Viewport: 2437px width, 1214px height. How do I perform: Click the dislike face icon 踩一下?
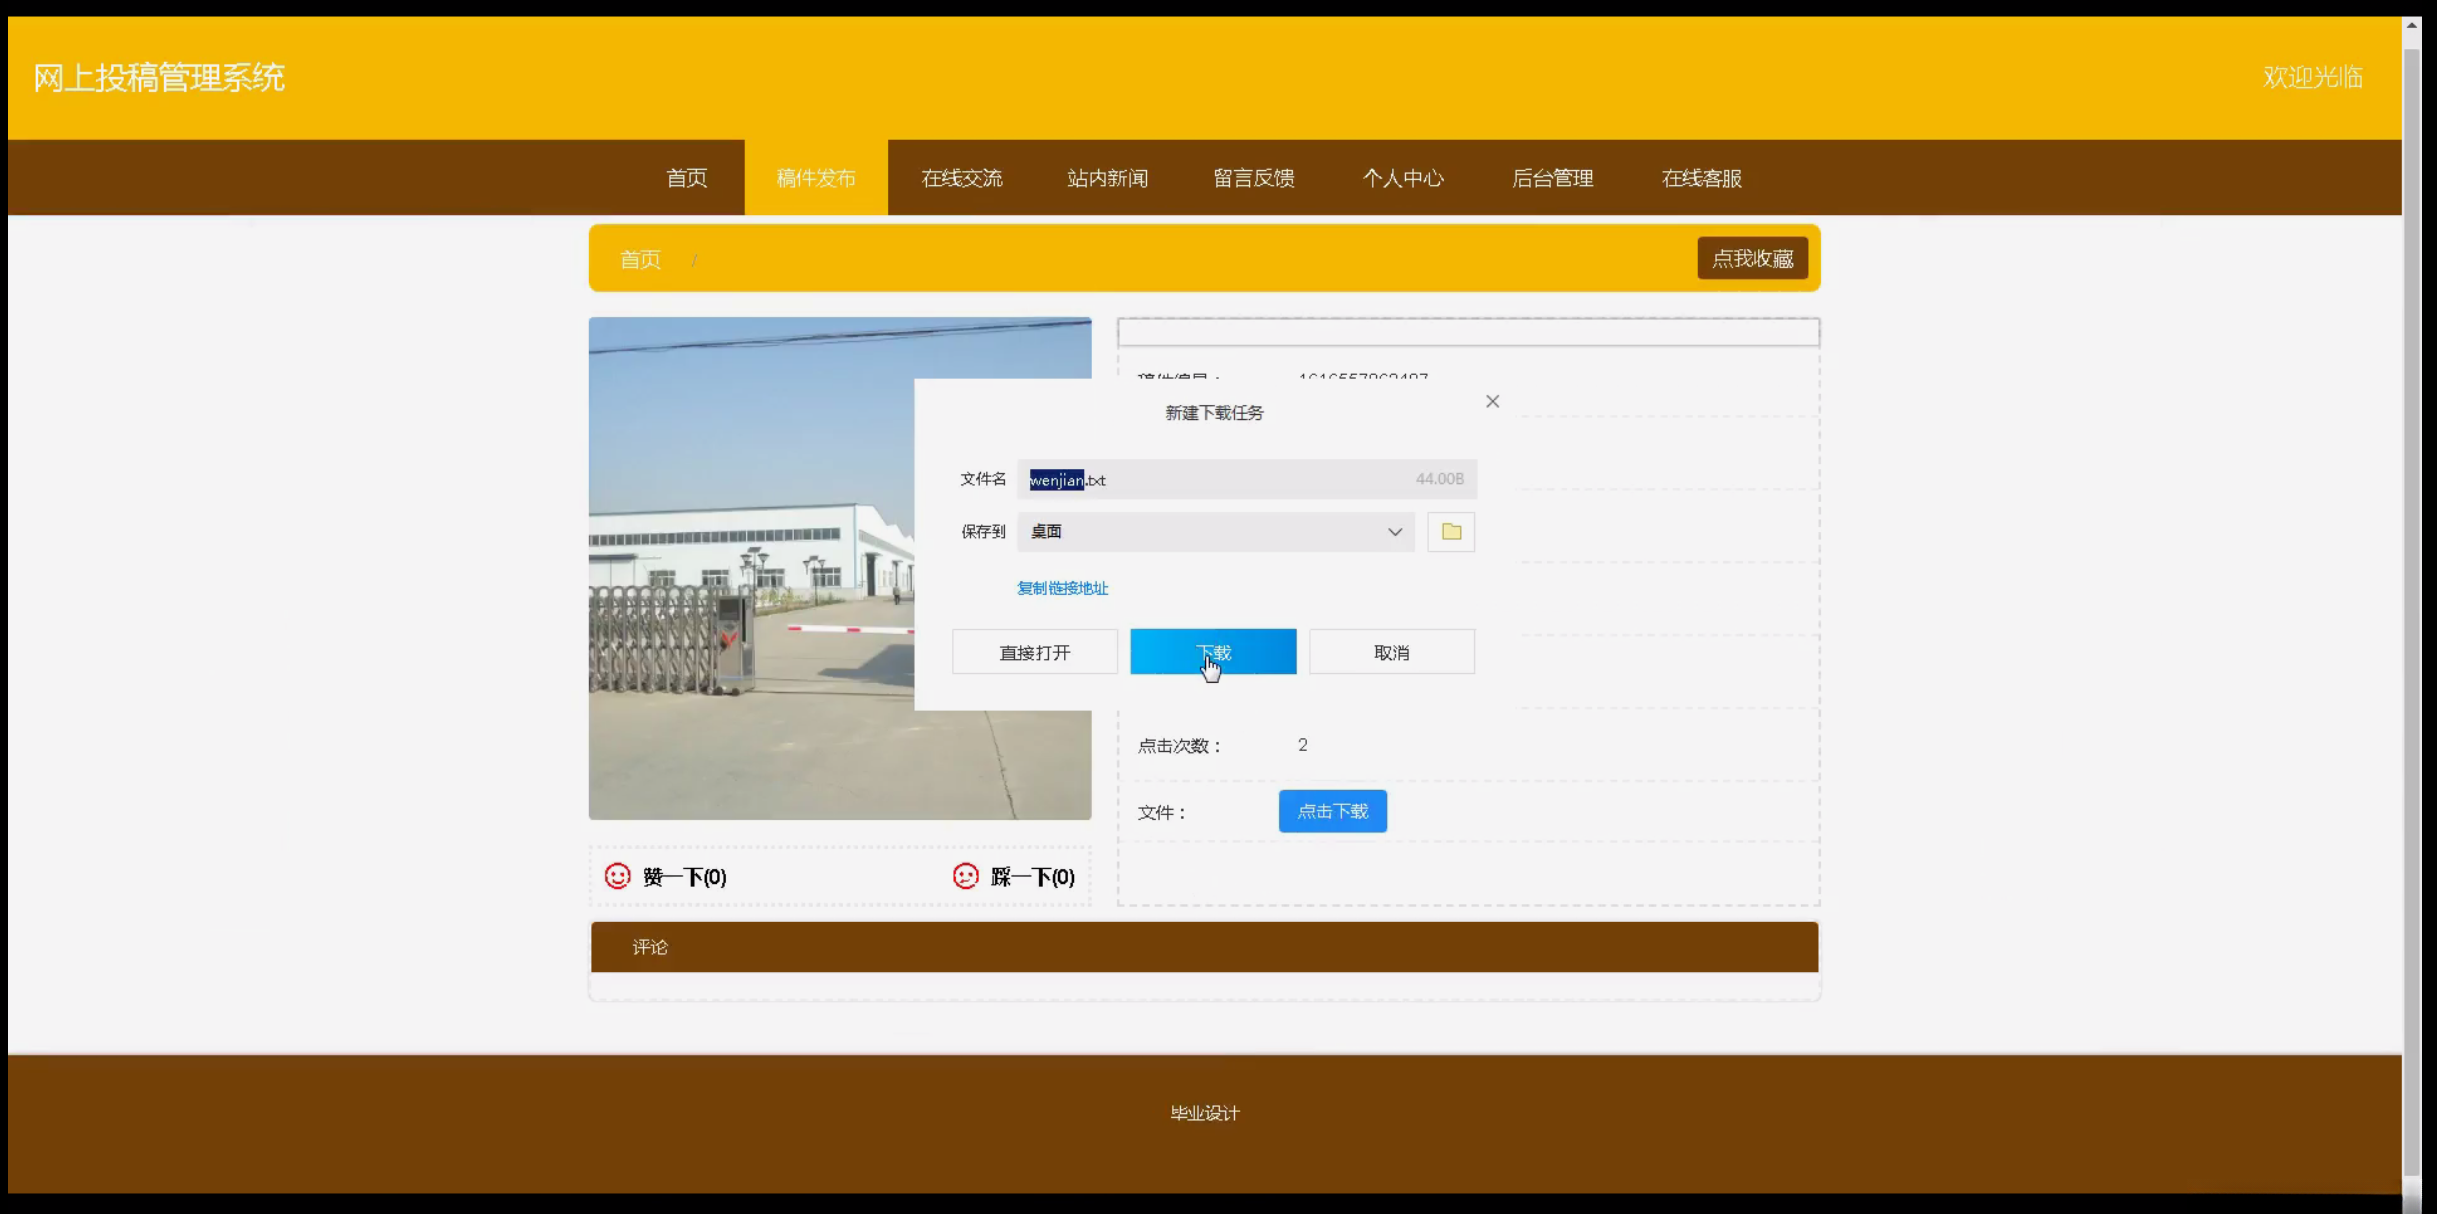tap(966, 876)
